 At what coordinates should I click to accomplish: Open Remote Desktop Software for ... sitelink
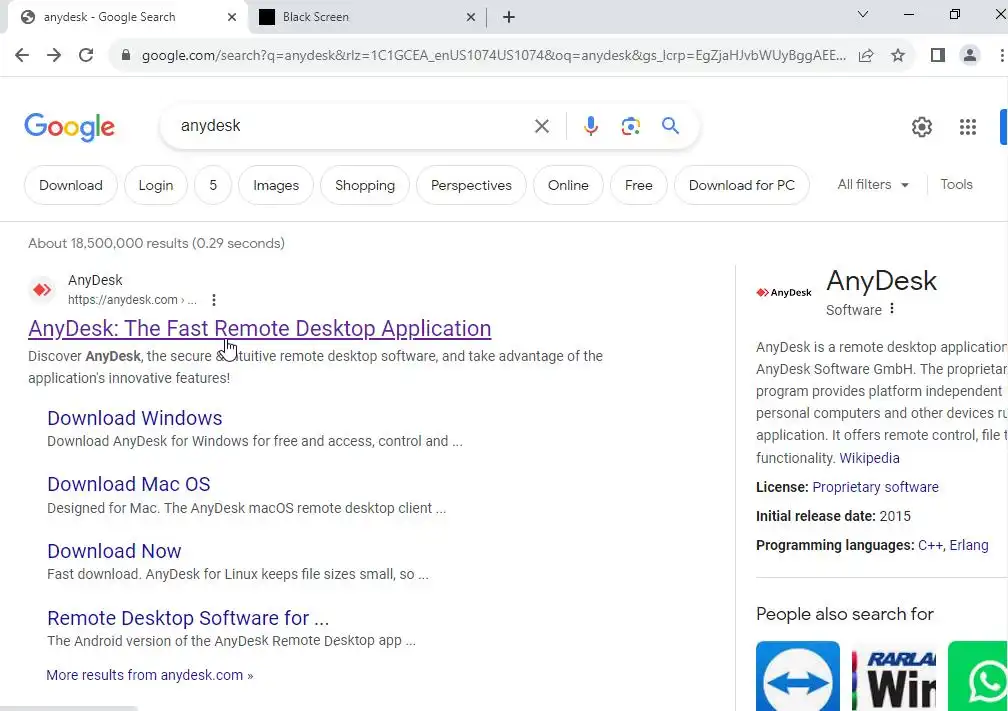188,618
